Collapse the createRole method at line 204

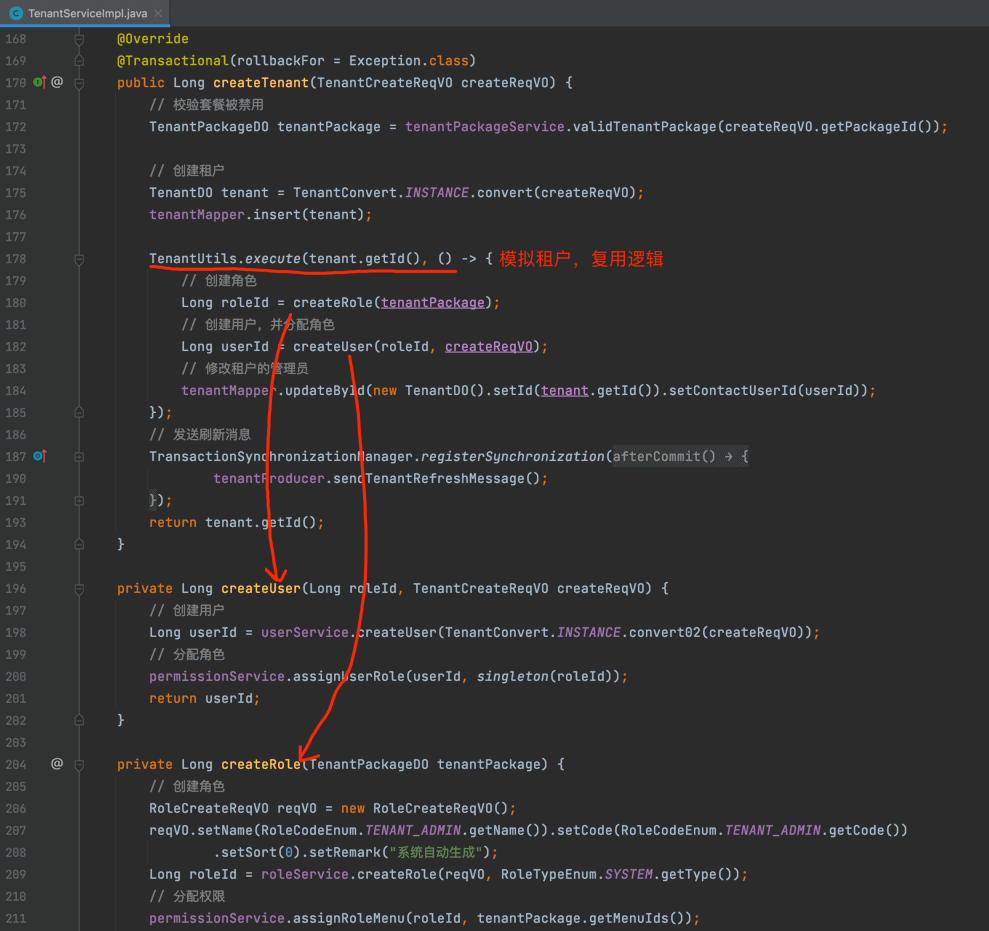[x=79, y=764]
